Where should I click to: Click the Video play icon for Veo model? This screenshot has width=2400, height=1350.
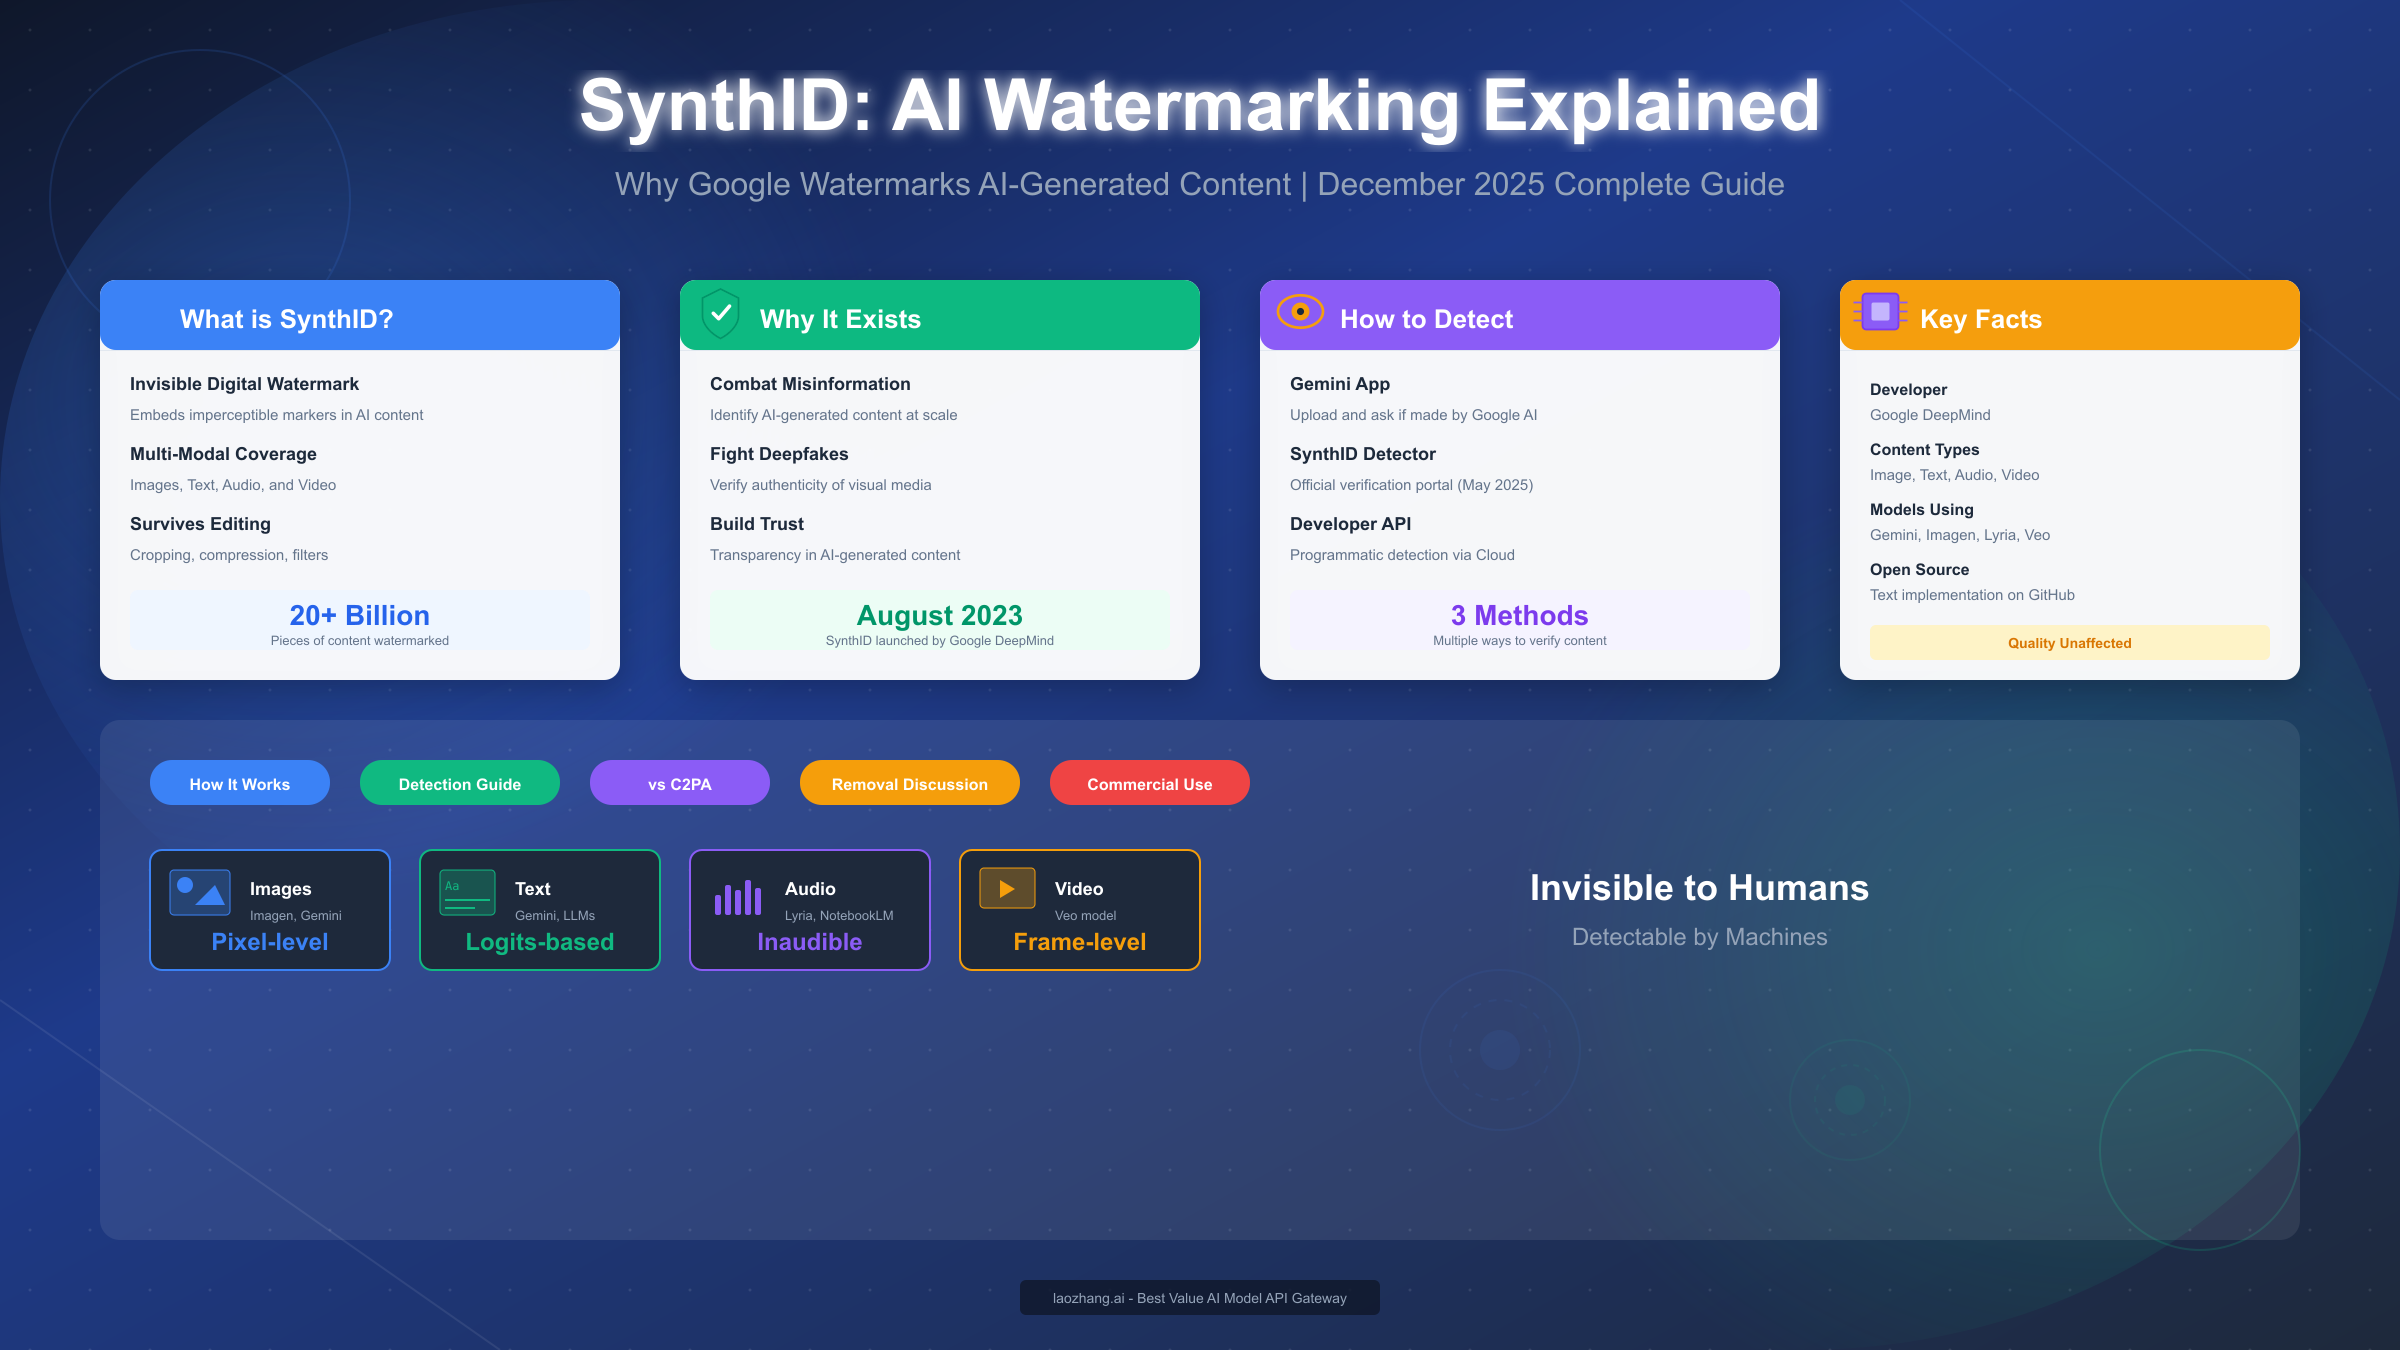click(x=1006, y=888)
